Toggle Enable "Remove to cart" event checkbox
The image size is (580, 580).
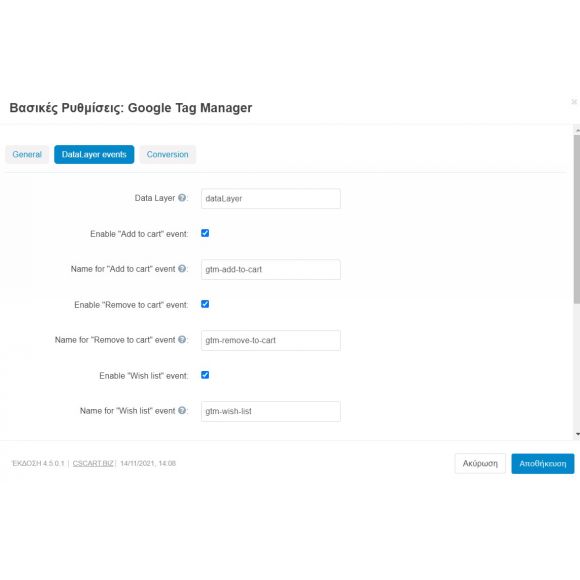205,304
